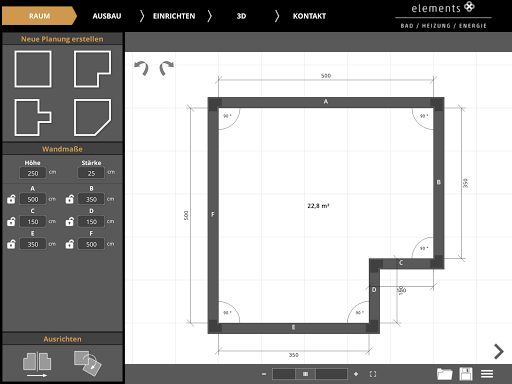Expand the right side panel arrow
Screen dimensions: 512x384
[499, 351]
